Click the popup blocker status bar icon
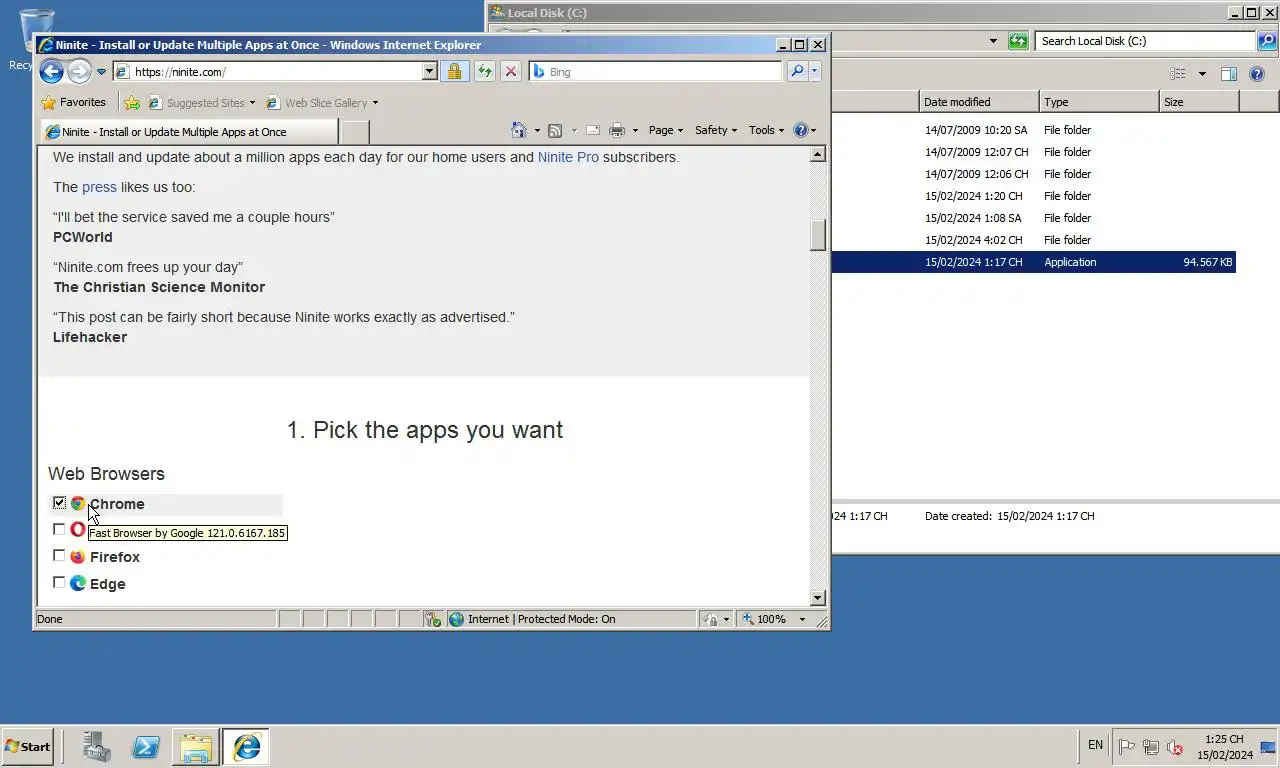 [x=433, y=619]
